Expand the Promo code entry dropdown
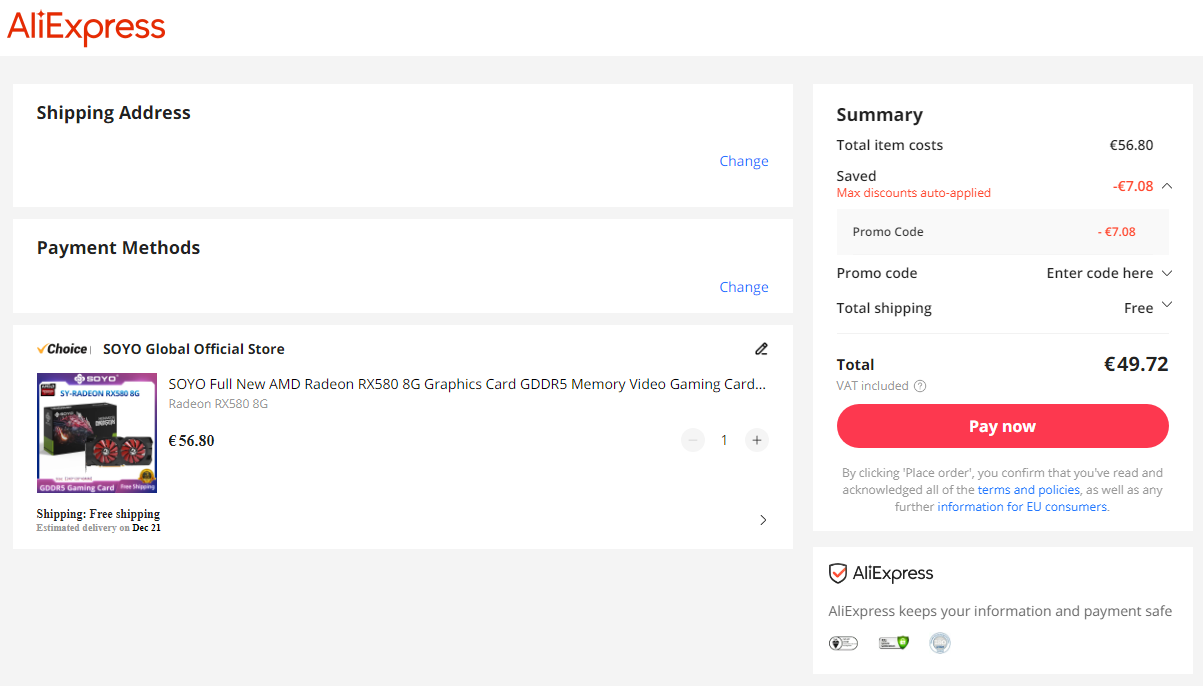Screen dimensions: 1203x686 point(1167,273)
